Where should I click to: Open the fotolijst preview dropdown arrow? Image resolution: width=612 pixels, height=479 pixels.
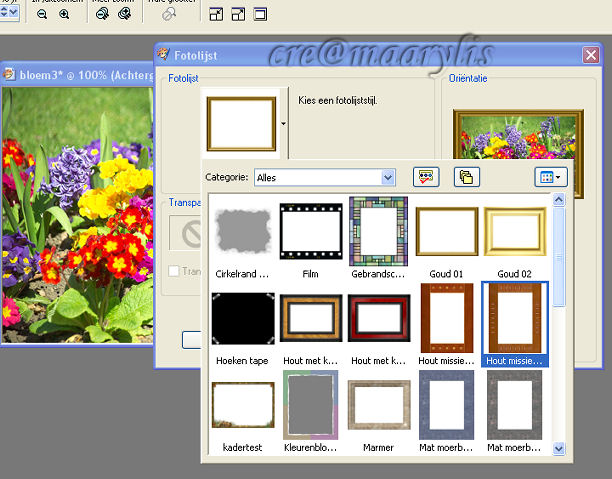point(283,124)
